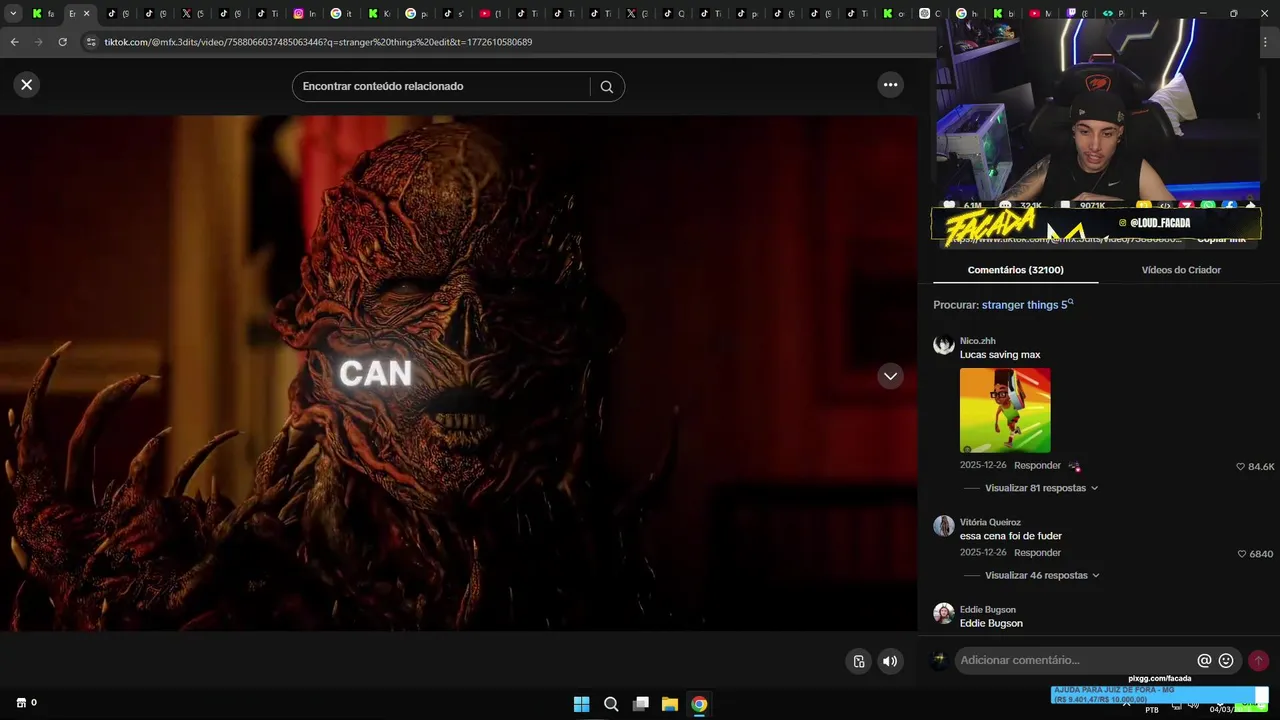Screen dimensions: 1280x720
Task: Like the Nico.zhh comment with 84.6K likes
Action: point(1241,467)
